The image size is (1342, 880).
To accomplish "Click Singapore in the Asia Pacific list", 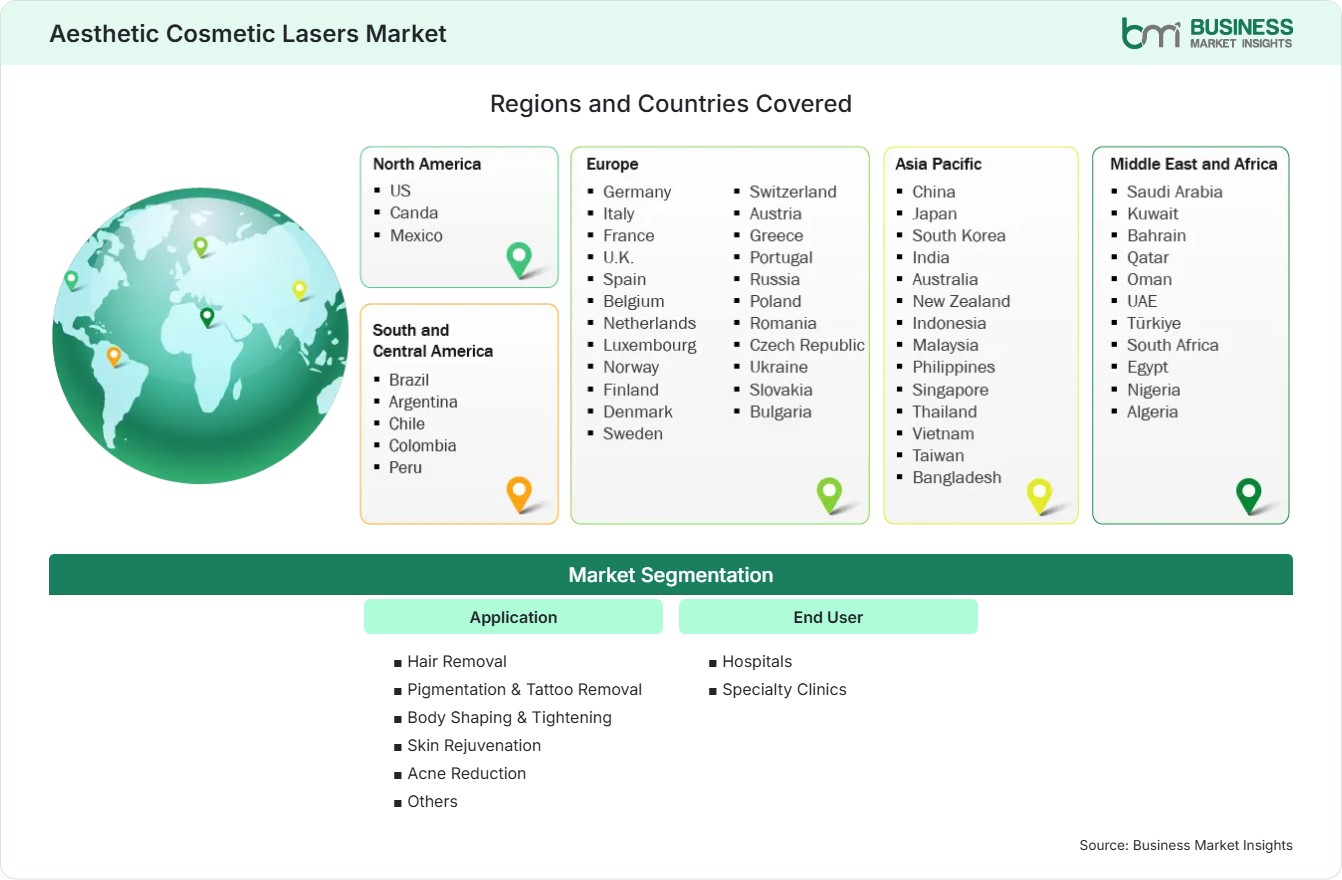I will (950, 389).
